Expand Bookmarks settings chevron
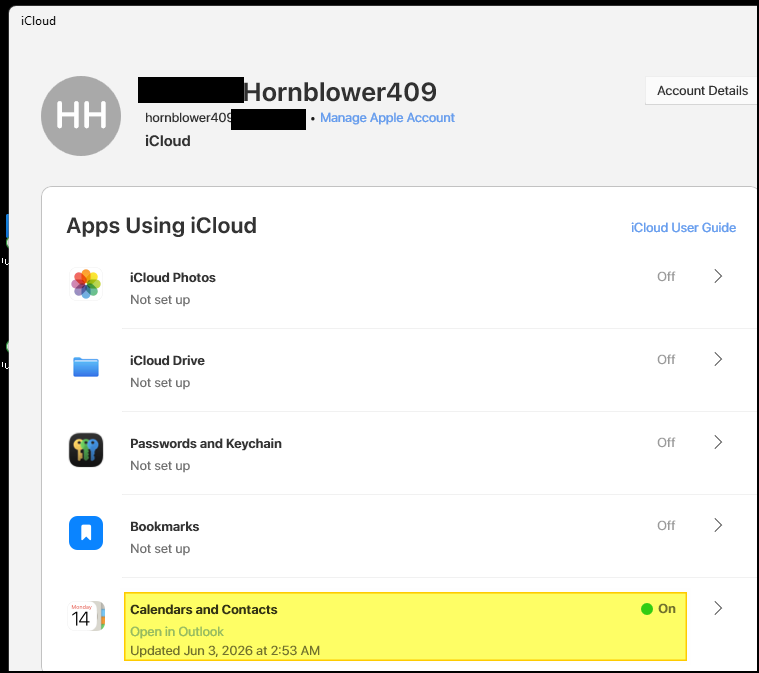This screenshot has height=673, width=759. tap(718, 525)
